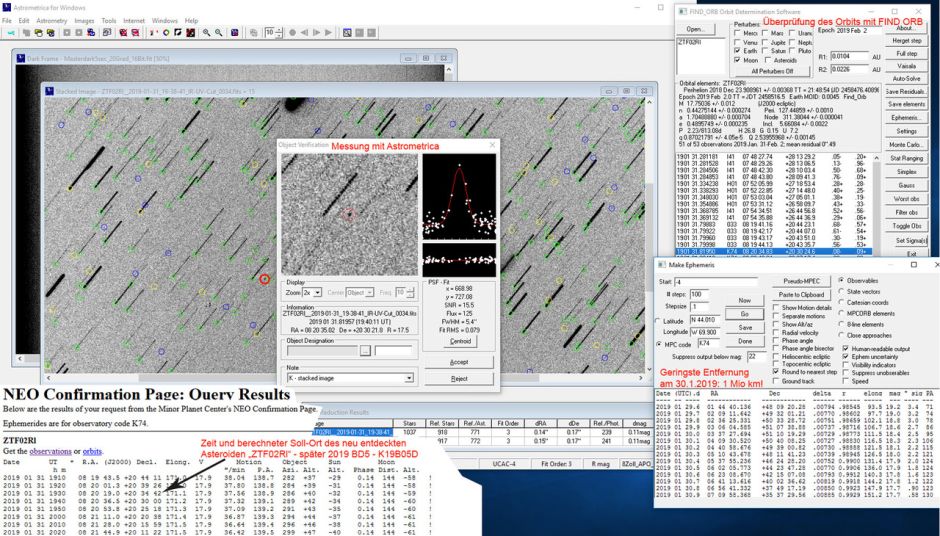Open the Internet menu
This screenshot has width=940, height=536.
(x=133, y=20)
